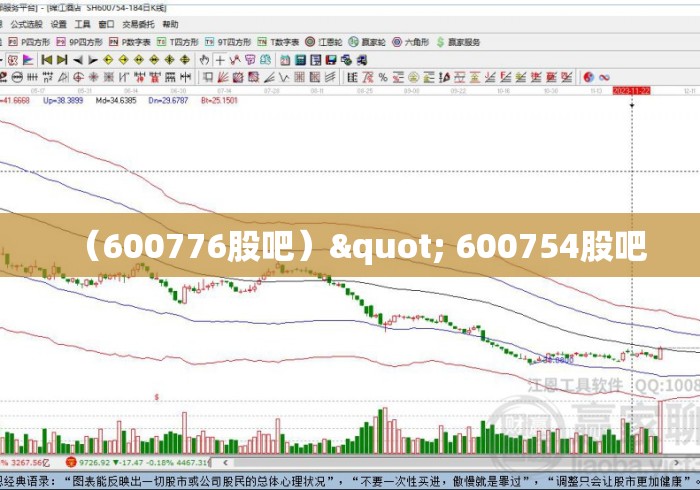Screen dimensions: 700x490
Task: Select the red starburst drawing tool
Action: (93, 77)
